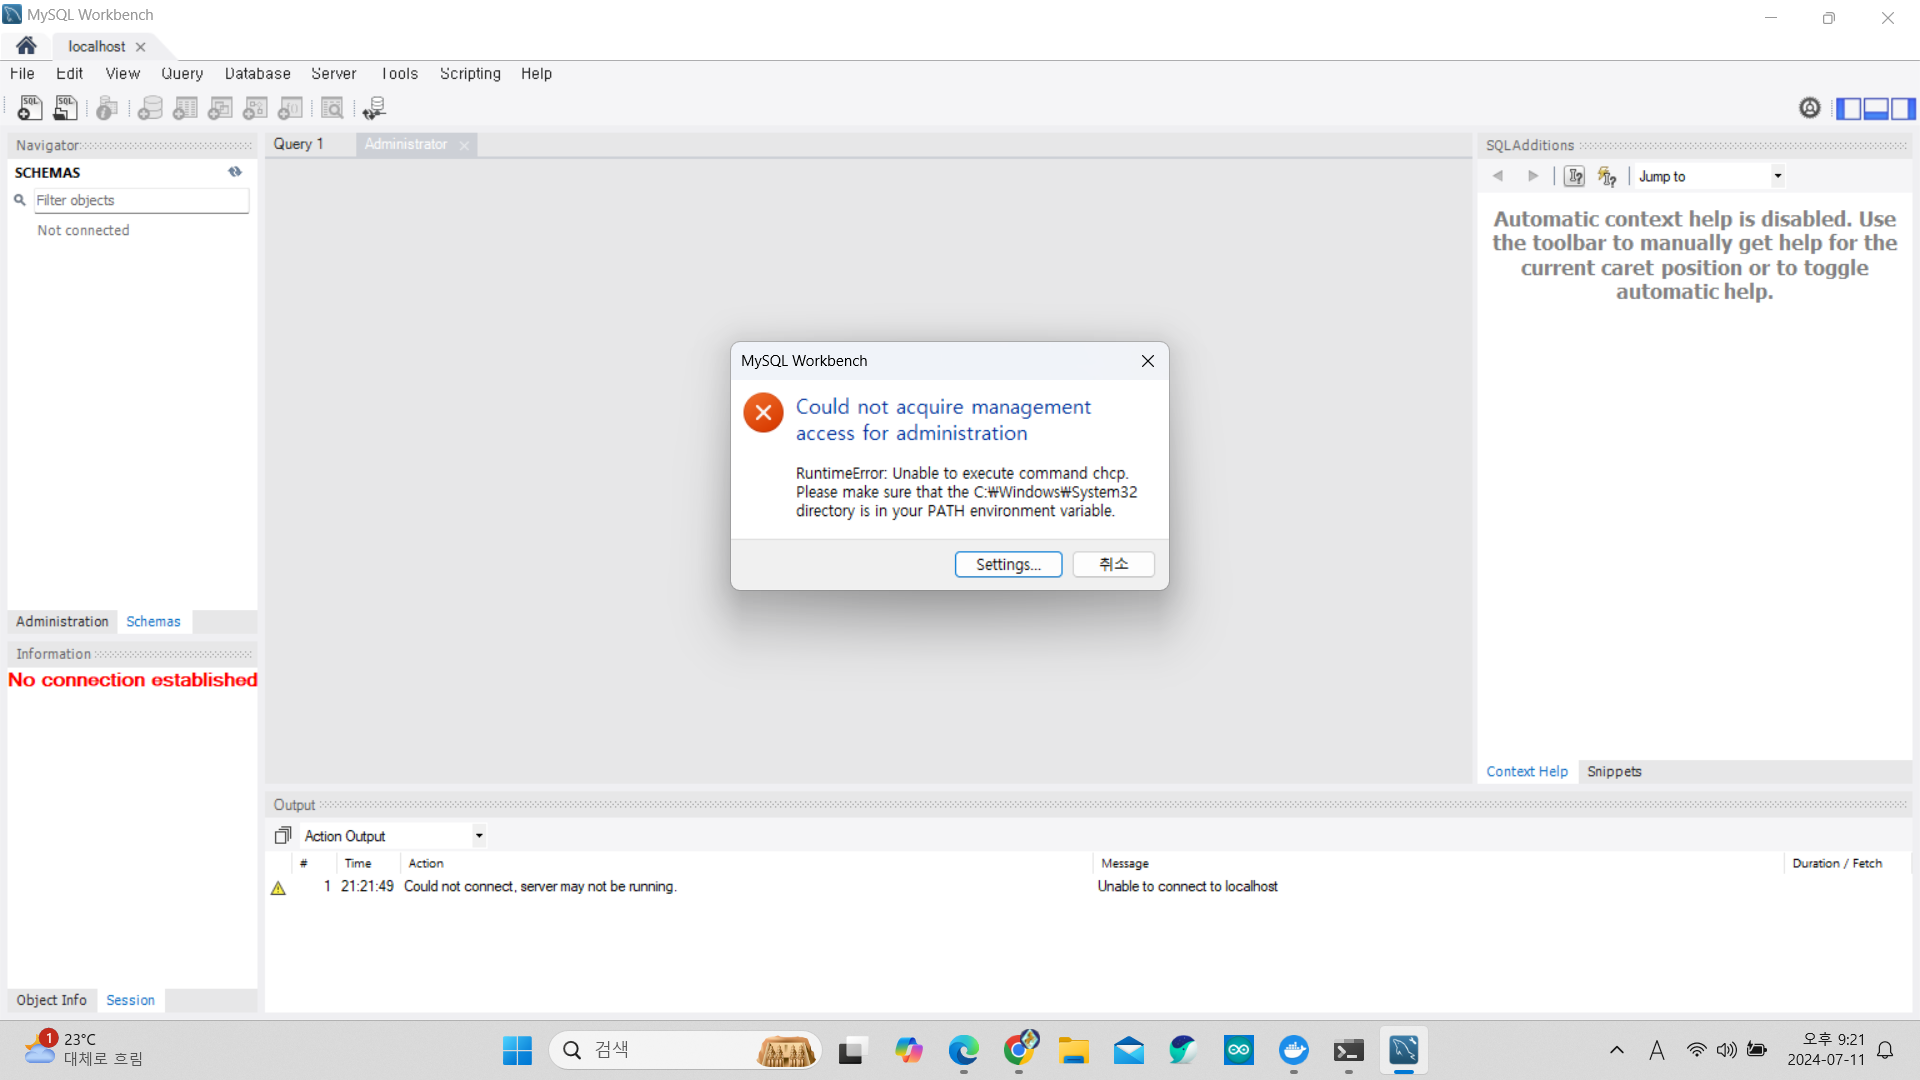The image size is (1920, 1080).
Task: Open File Explorer from taskbar
Action: tap(1074, 1050)
